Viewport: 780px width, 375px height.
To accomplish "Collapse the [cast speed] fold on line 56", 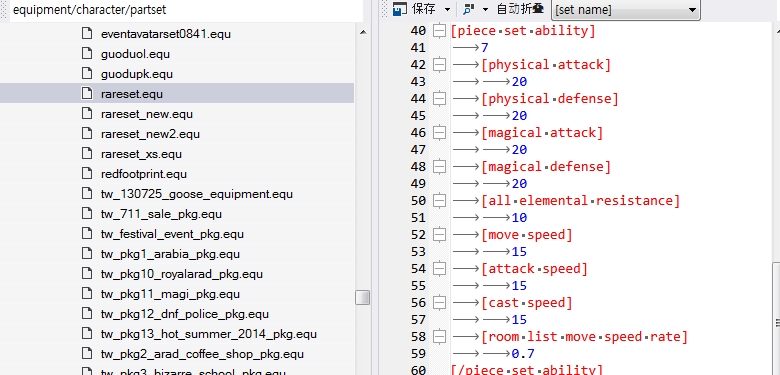I will (x=439, y=303).
